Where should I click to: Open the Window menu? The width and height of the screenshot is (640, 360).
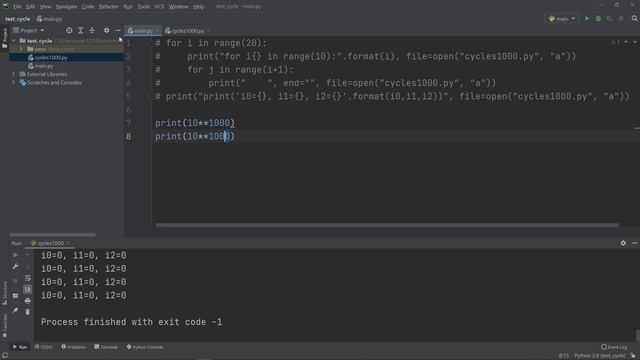pyautogui.click(x=178, y=7)
